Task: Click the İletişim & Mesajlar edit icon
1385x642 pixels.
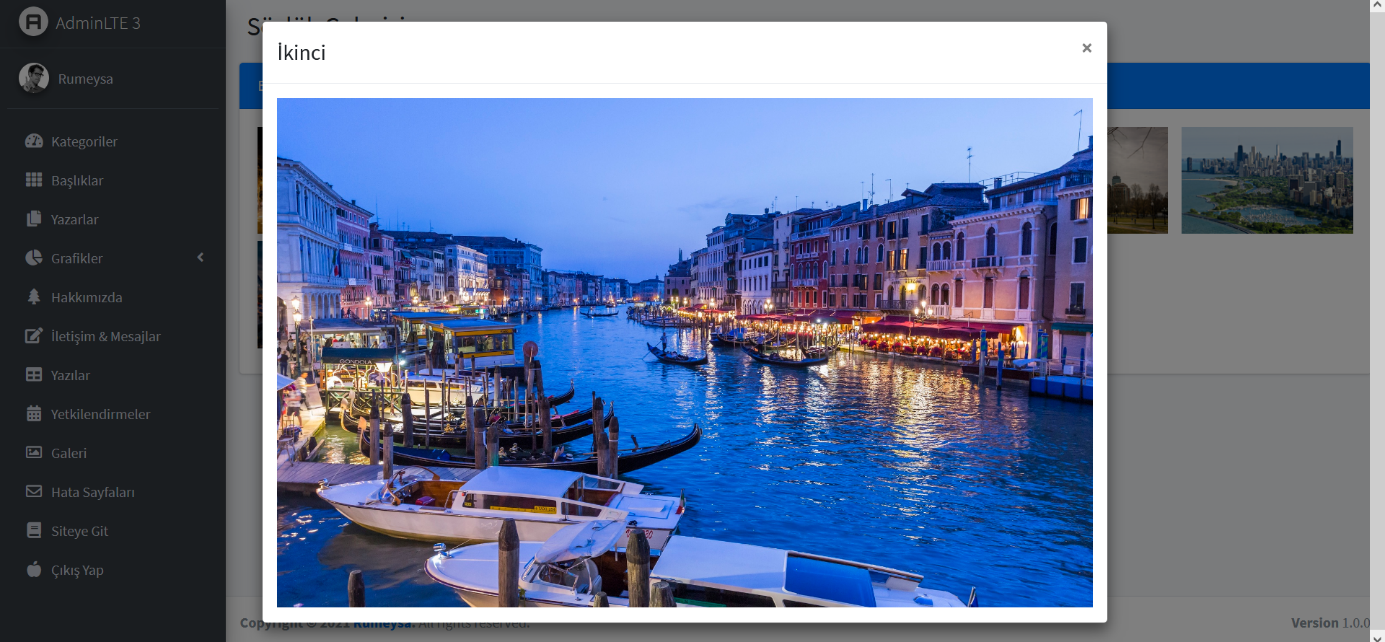Action: pos(34,336)
